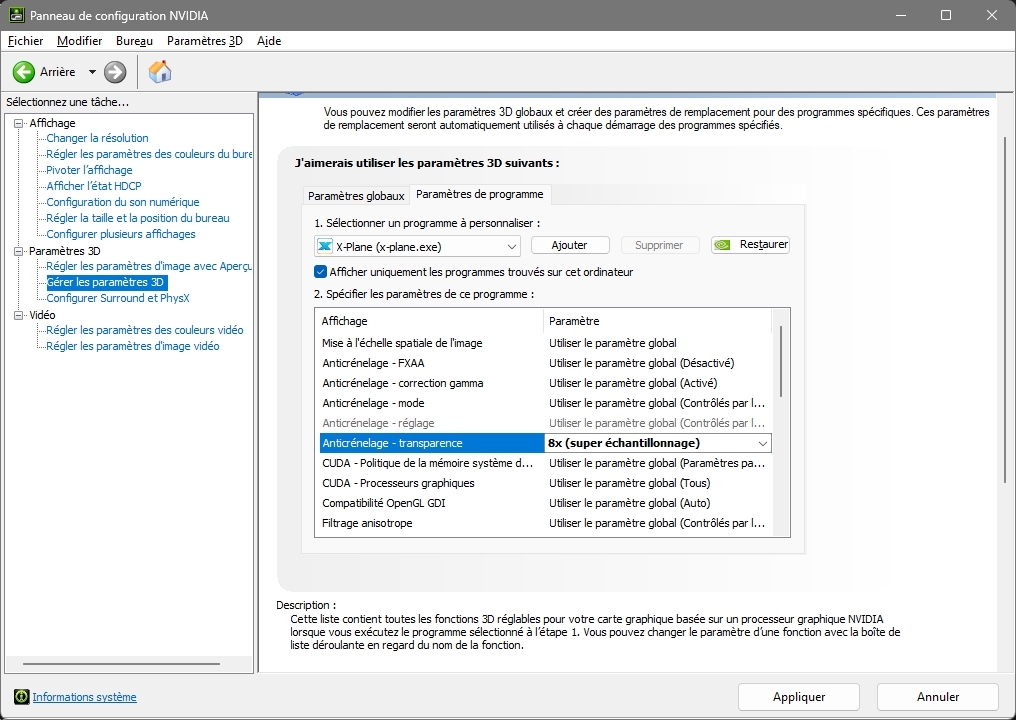This screenshot has width=1016, height=720.
Task: Click the green Arrière back arrow icon
Action: point(24,72)
